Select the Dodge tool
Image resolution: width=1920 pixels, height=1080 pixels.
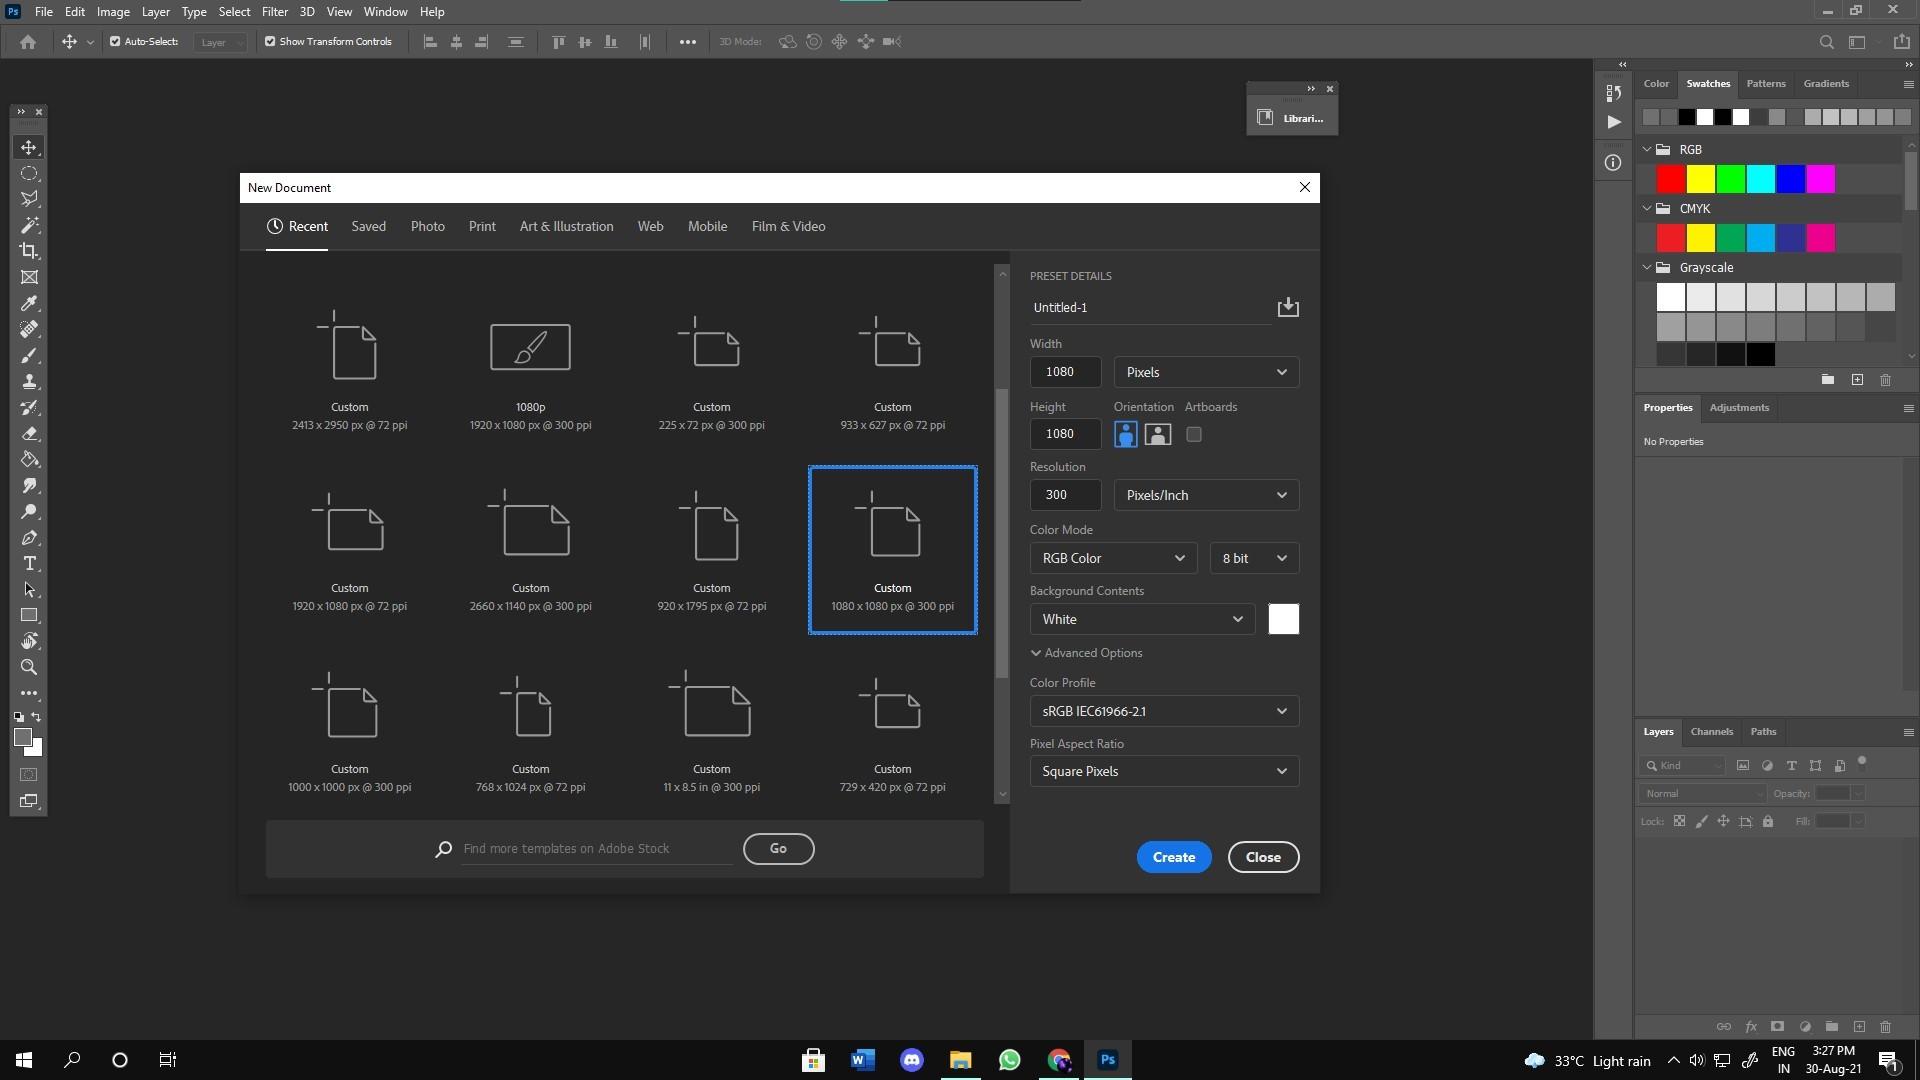[x=29, y=511]
